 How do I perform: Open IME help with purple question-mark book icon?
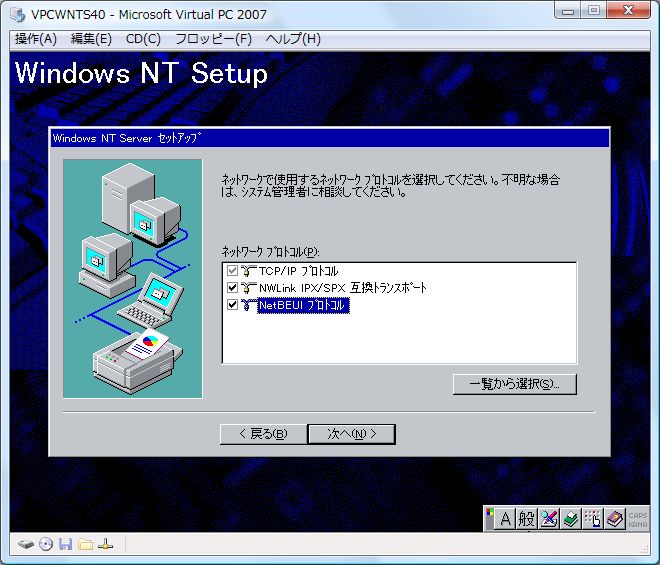tap(615, 519)
